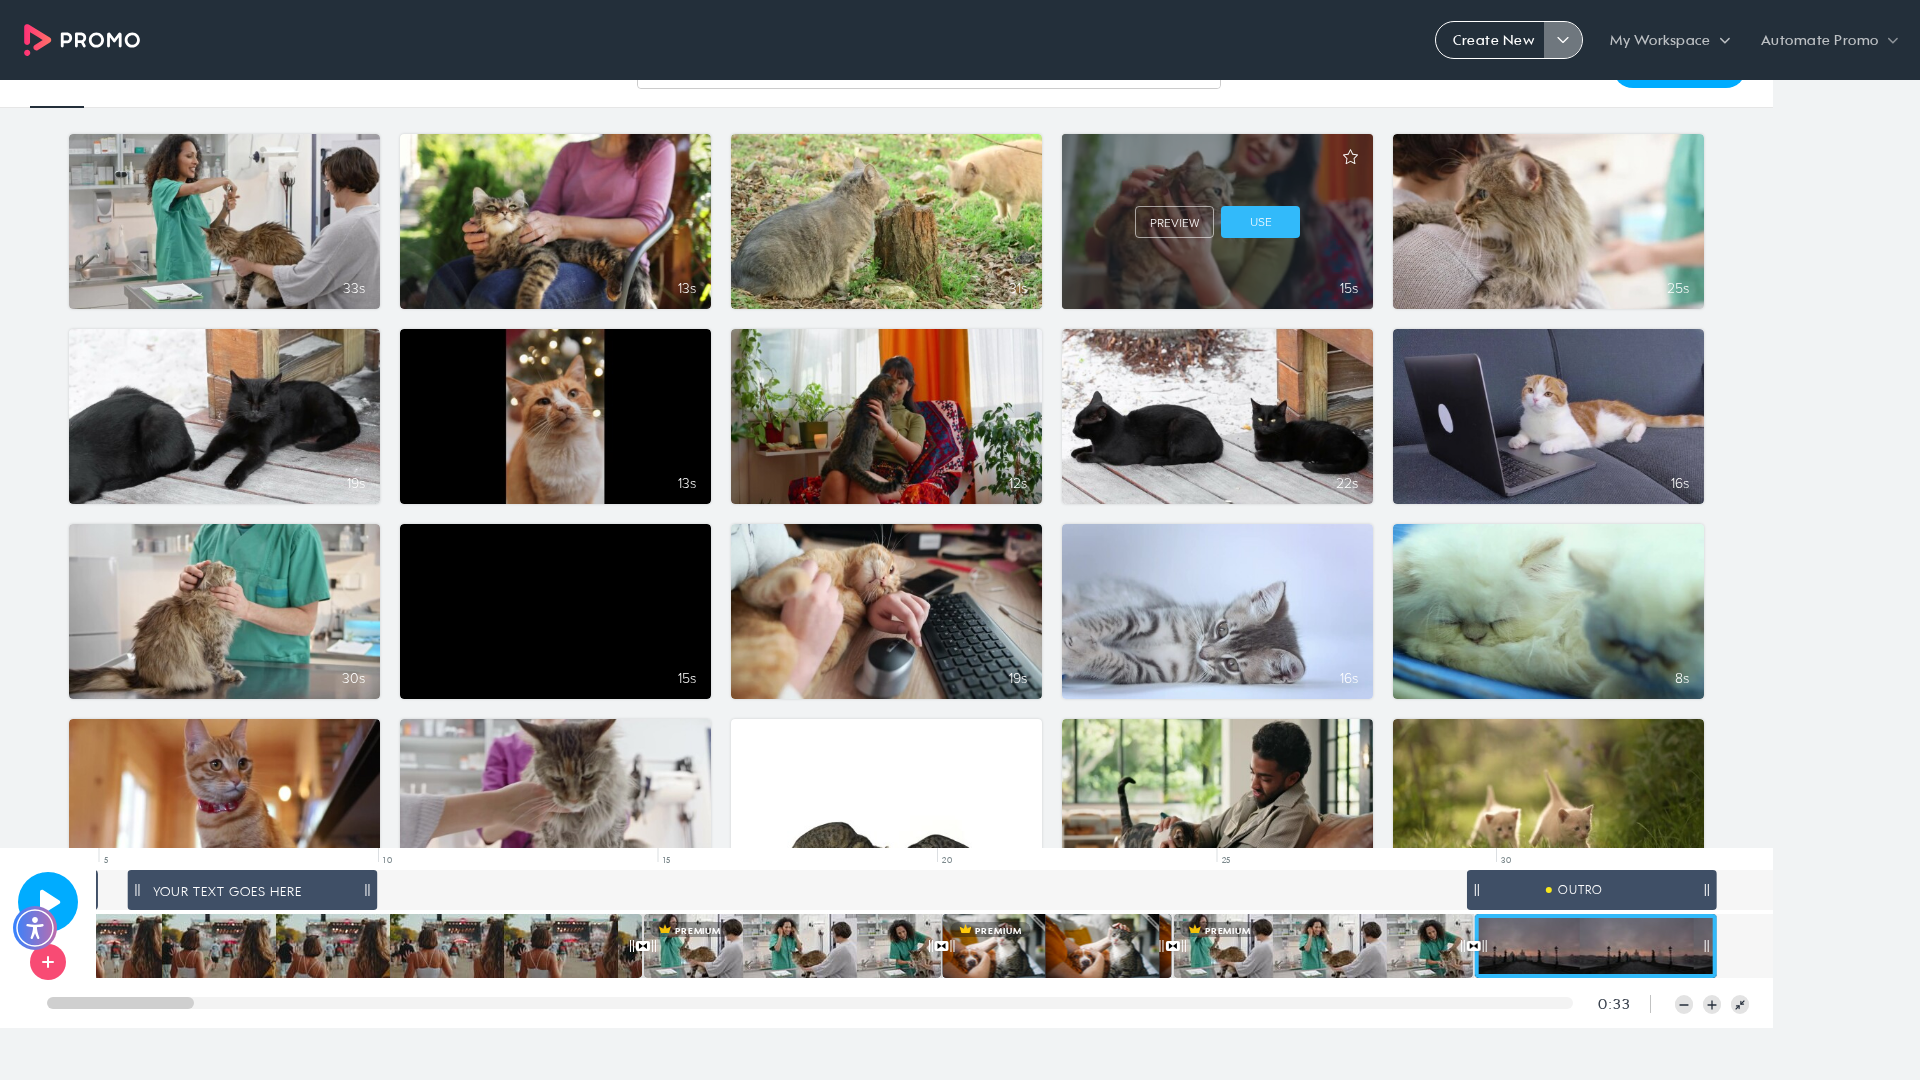Select the 22s two black cats thumbnail
1920x1080 pixels.
[1217, 416]
